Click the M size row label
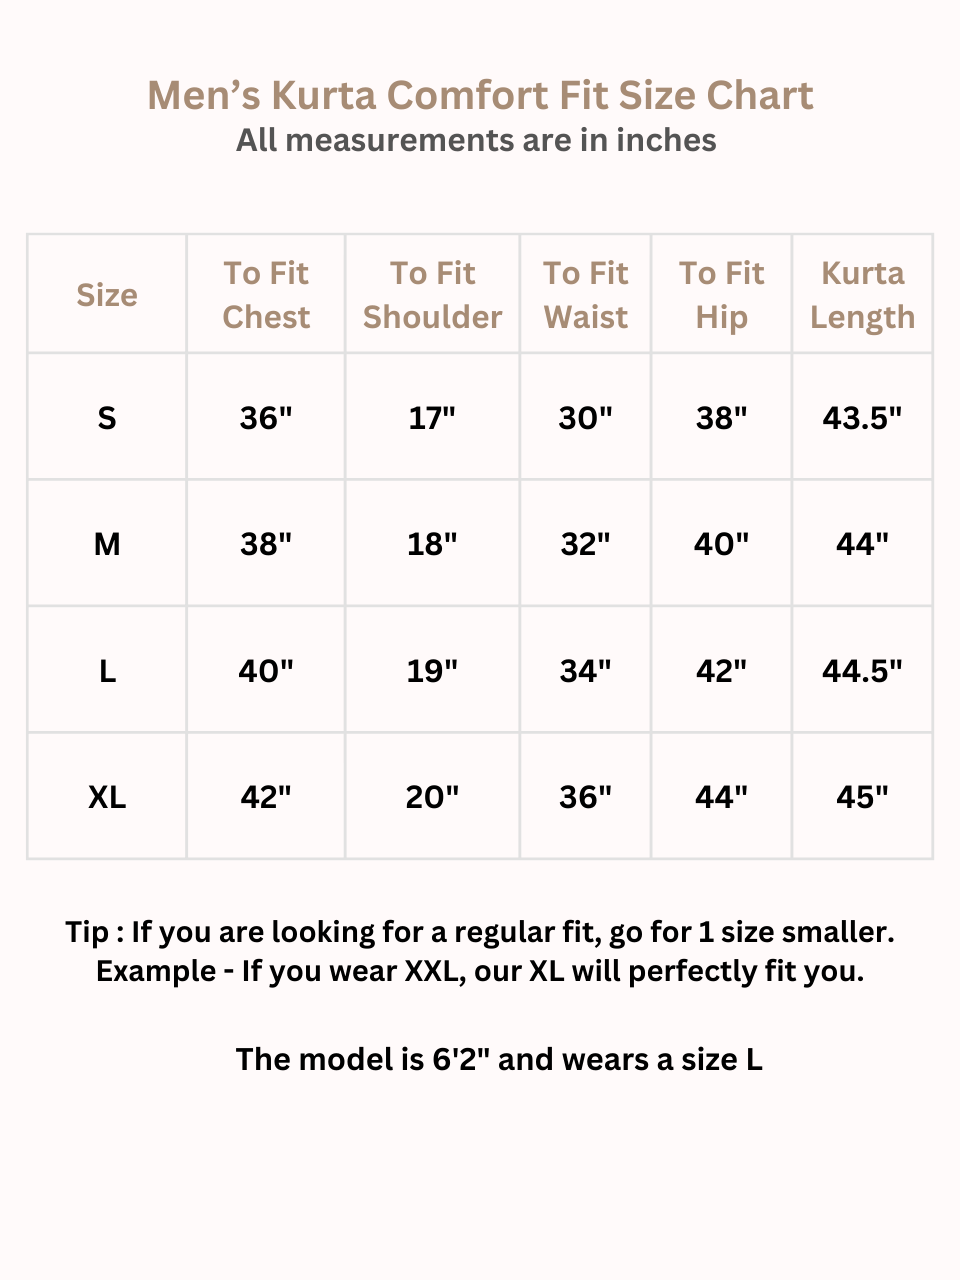Screen dimensions: 960x1280 (107, 545)
